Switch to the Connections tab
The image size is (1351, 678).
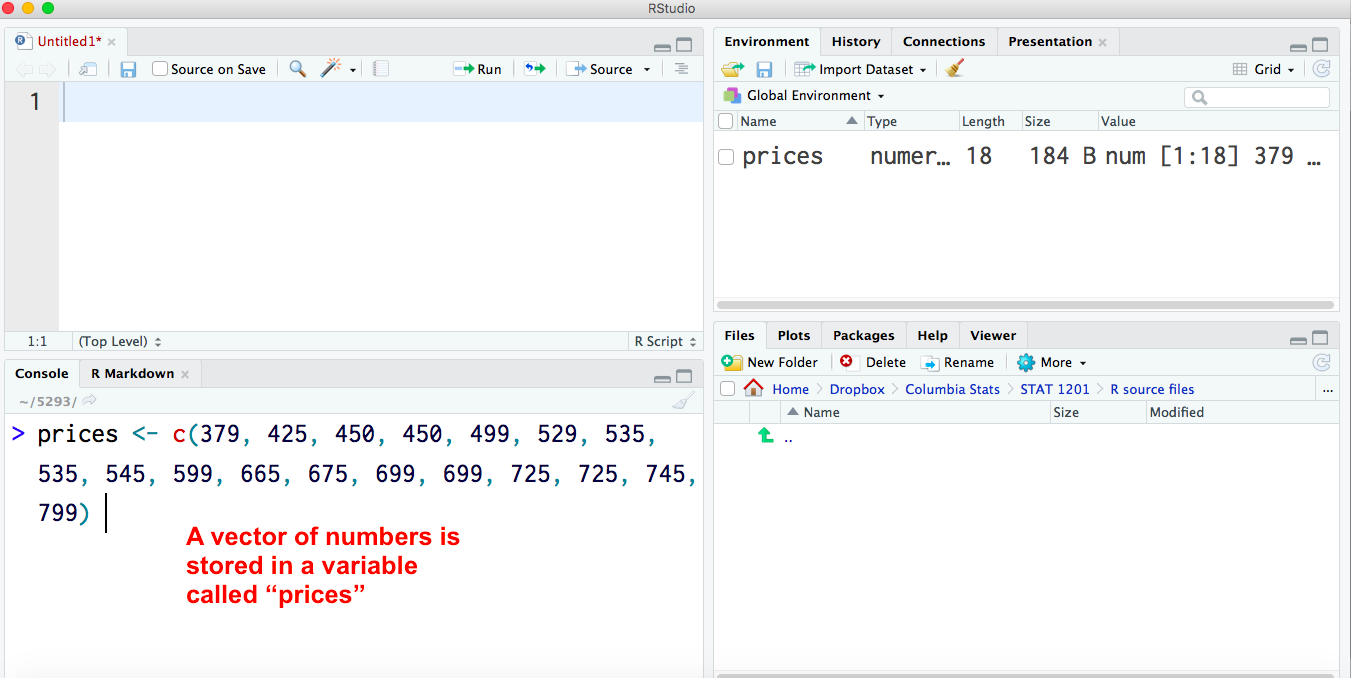pos(944,41)
